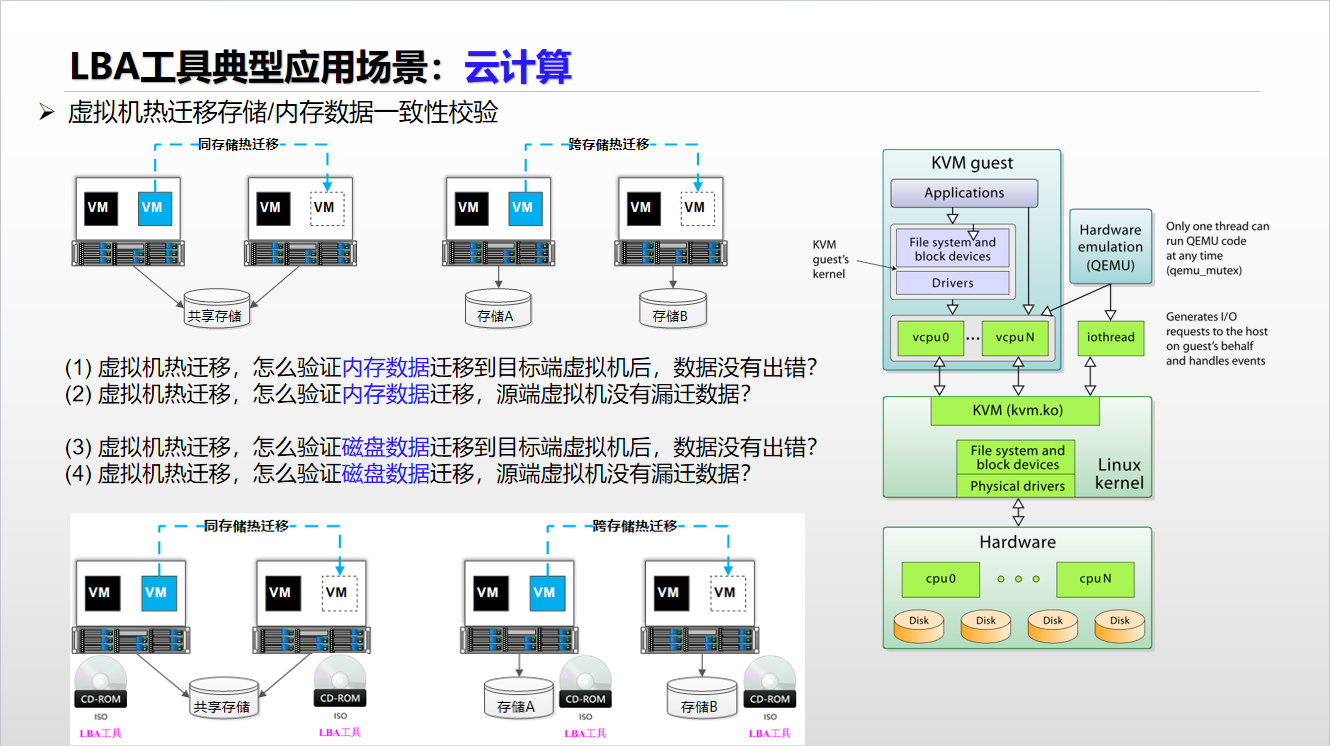
Task: Click the pink LBA工具 label right of lower 存储A
Action: 585,733
